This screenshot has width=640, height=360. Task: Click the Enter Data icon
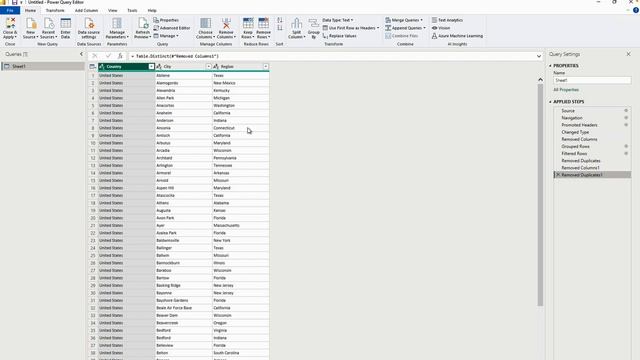pyautogui.click(x=65, y=24)
